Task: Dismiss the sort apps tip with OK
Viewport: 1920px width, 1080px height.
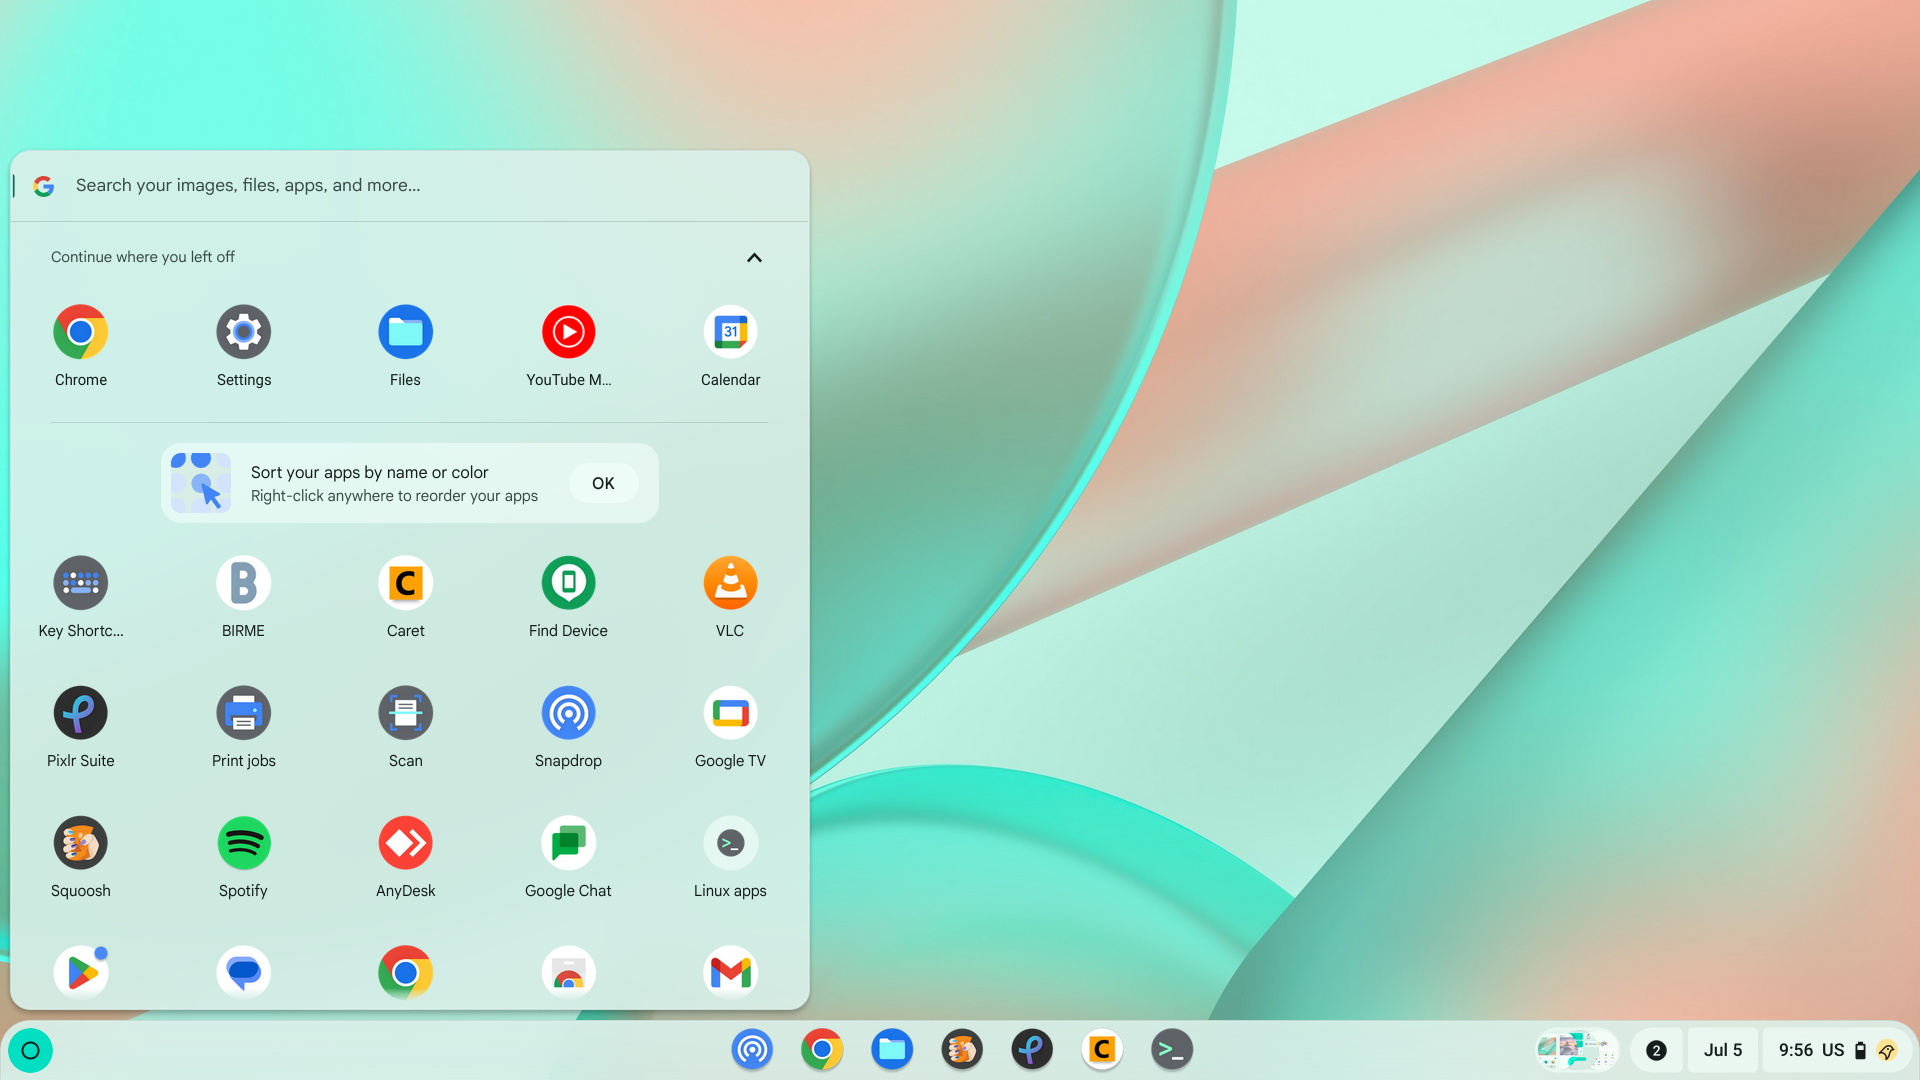Action: coord(603,483)
